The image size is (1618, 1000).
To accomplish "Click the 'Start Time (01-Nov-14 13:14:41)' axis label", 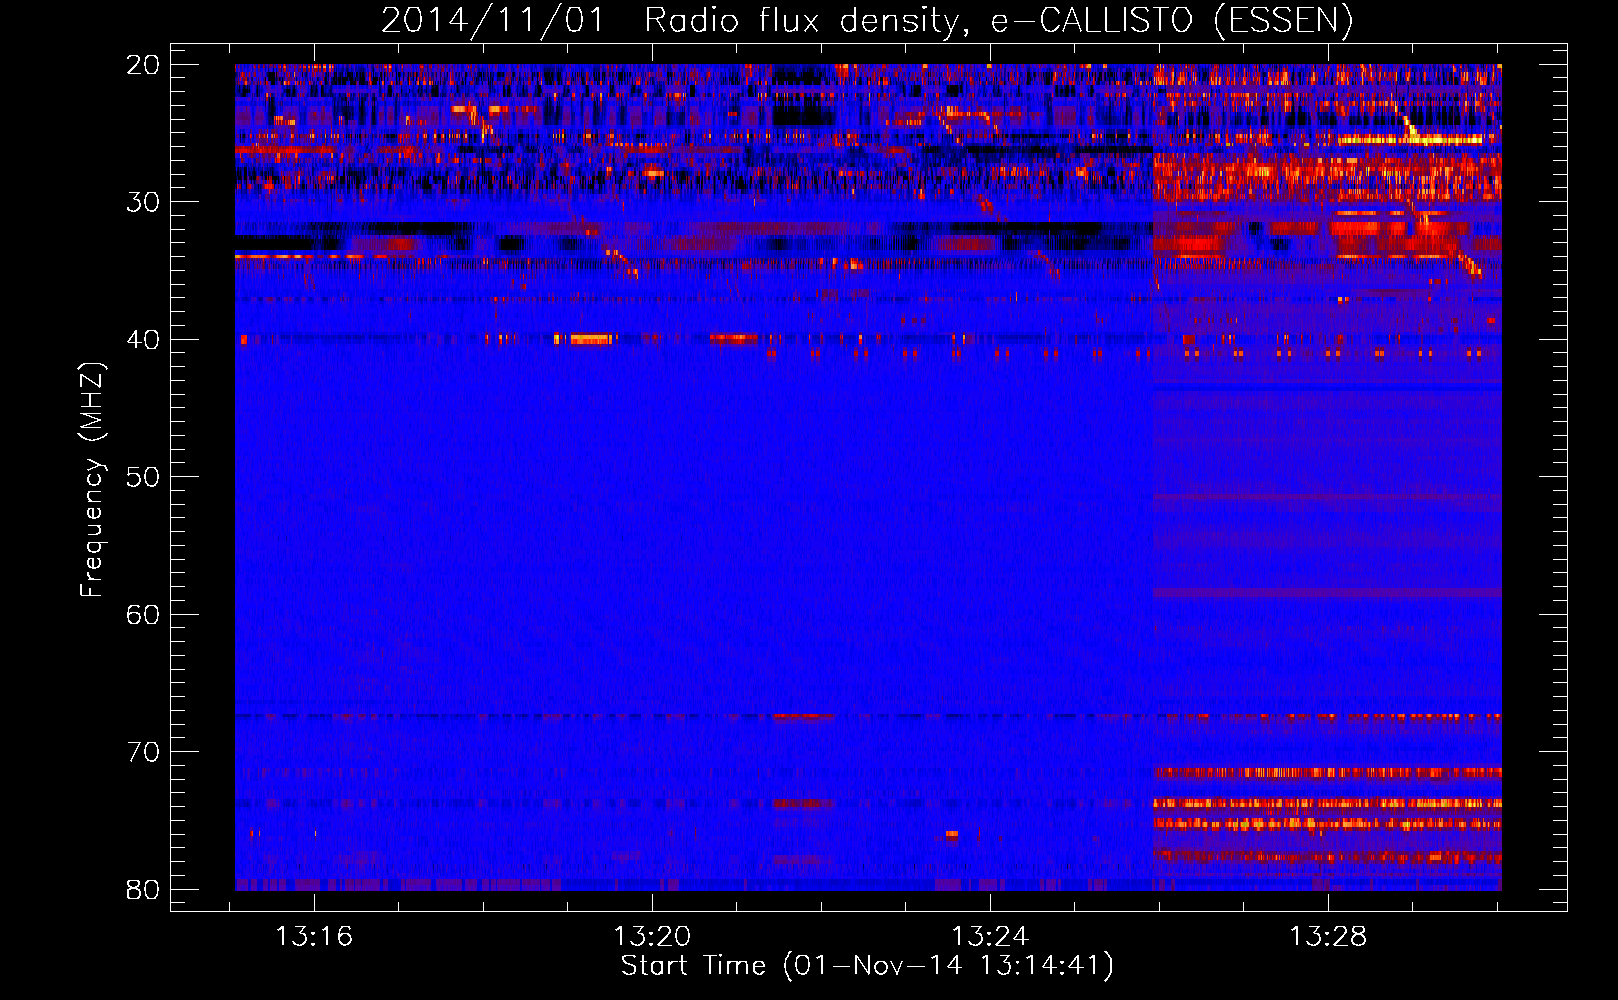I will click(867, 966).
